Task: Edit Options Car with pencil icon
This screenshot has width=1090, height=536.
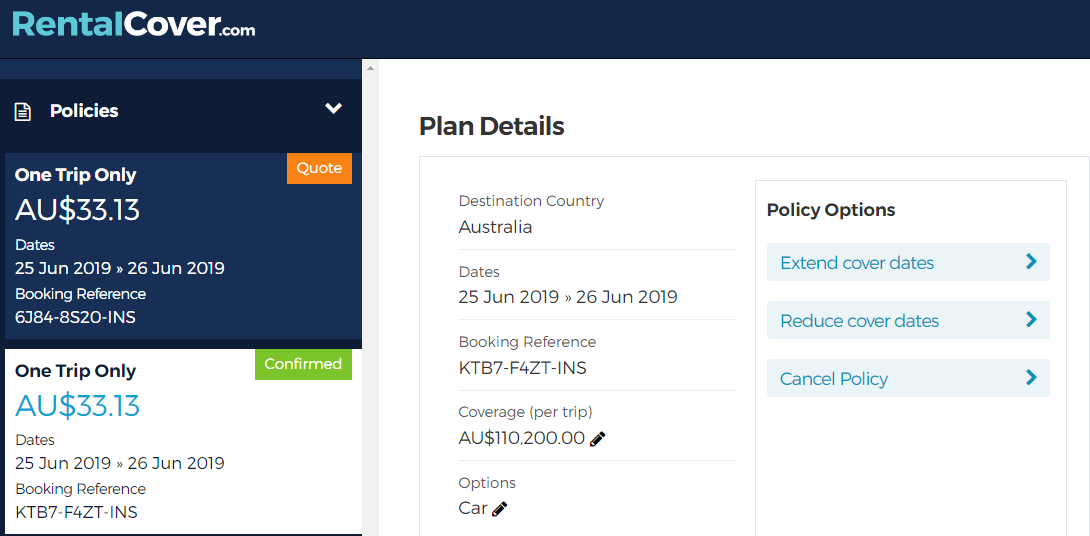Action: click(499, 510)
